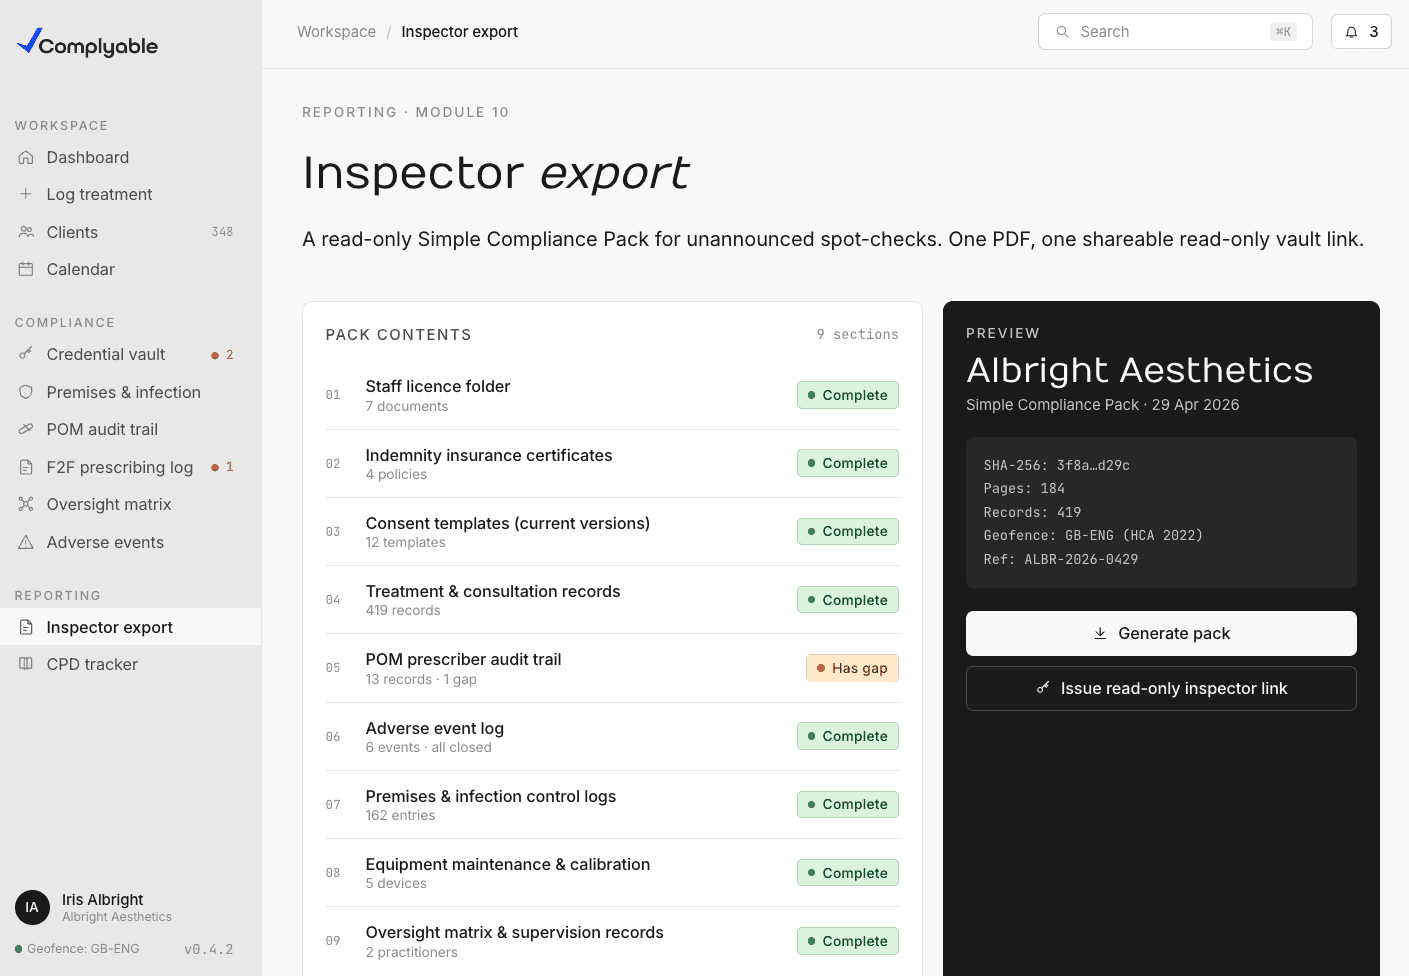Click the POM audit trail pill icon
Viewport: 1409px width, 976px height.
[x=26, y=429]
